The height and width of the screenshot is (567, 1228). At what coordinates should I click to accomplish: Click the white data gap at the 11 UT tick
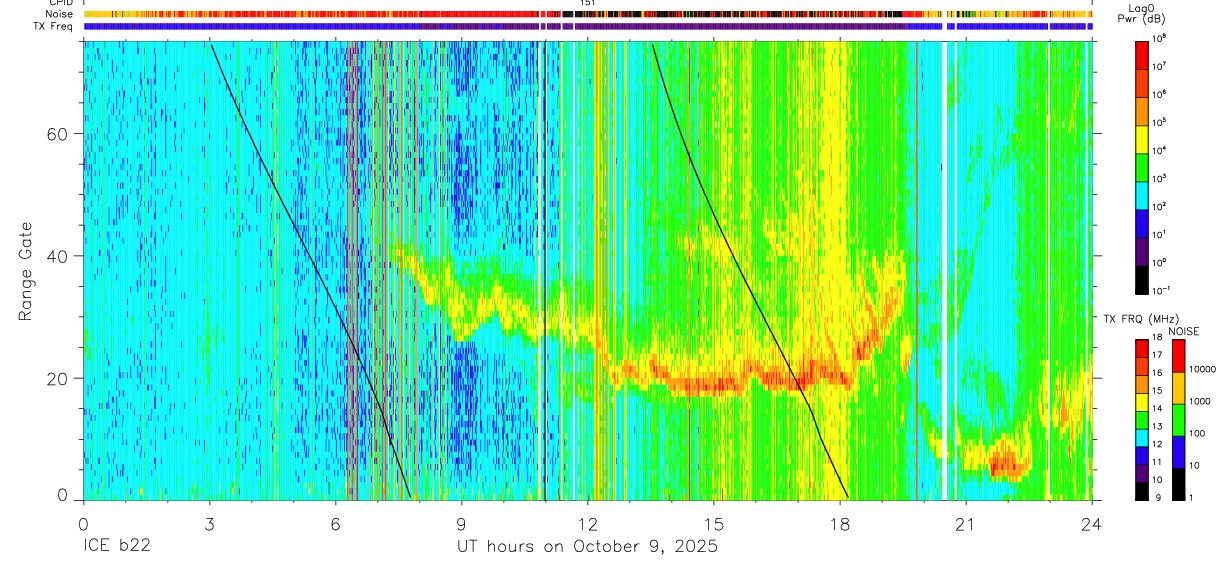pyautogui.click(x=545, y=270)
